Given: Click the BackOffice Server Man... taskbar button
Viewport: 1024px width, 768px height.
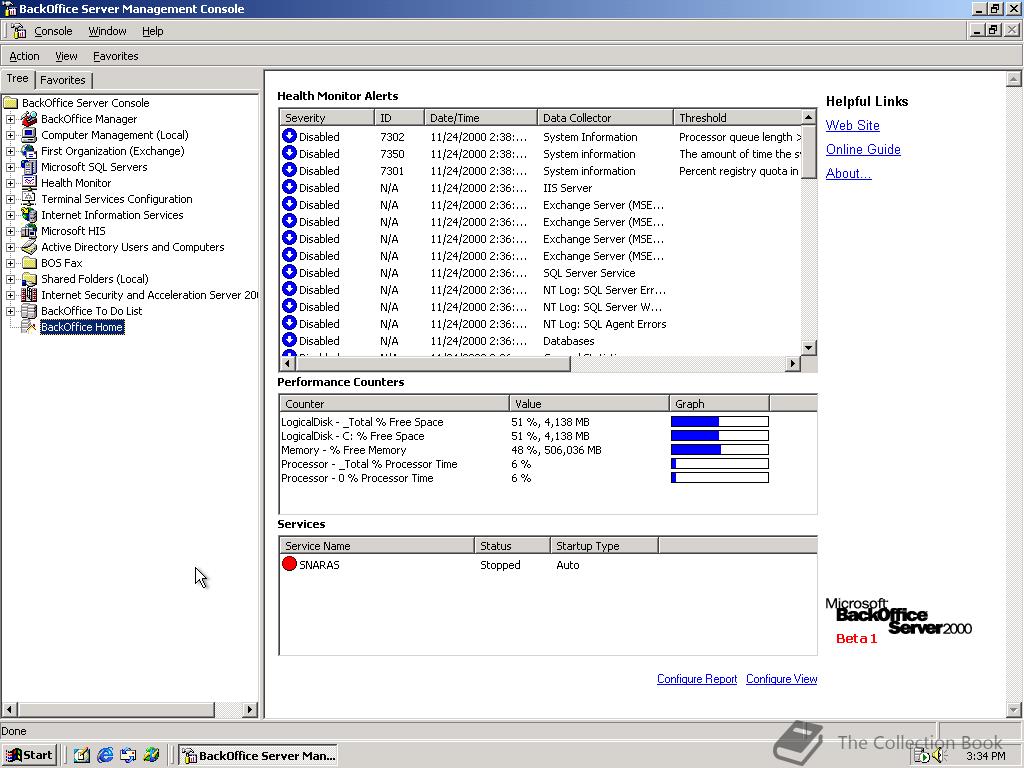Looking at the screenshot, I should click(x=258, y=756).
